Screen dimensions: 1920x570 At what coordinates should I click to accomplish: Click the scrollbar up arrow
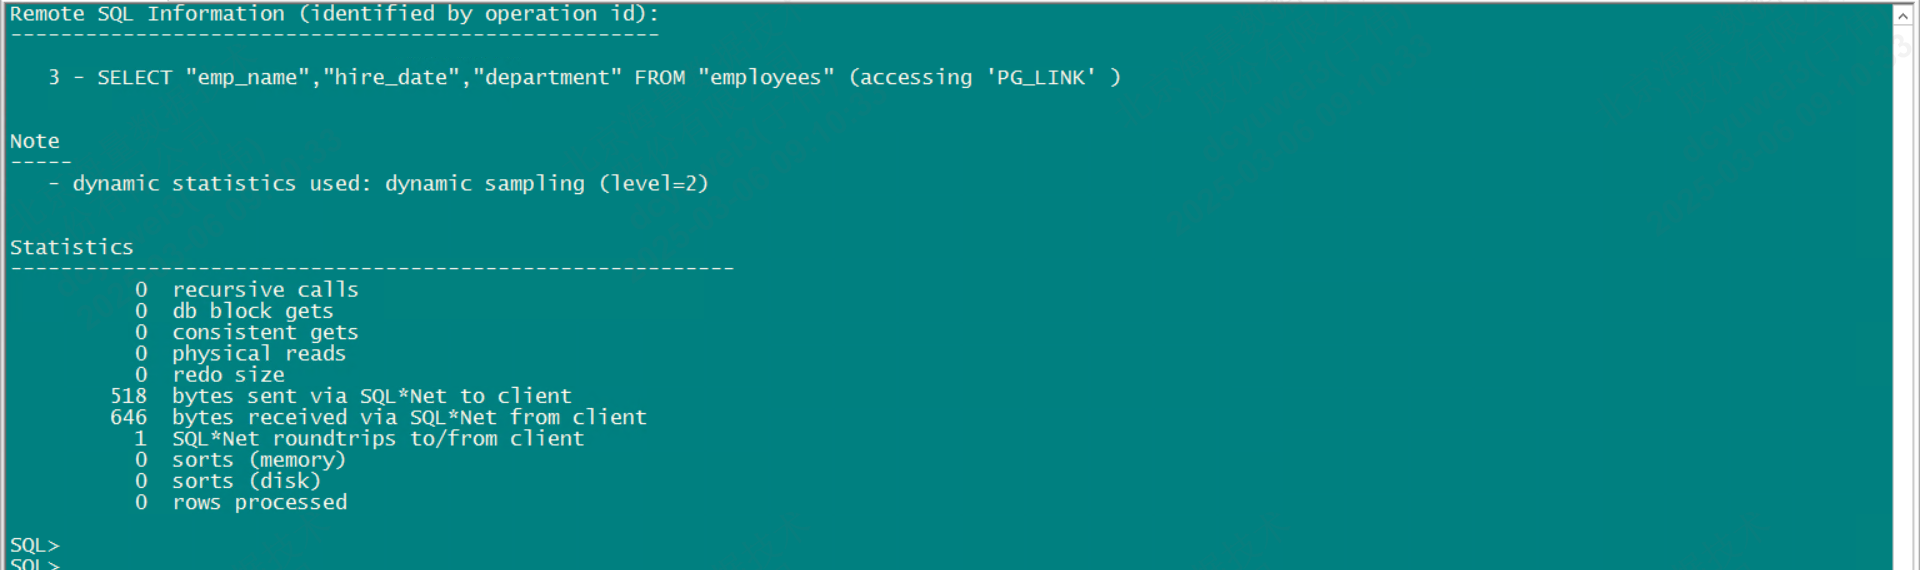(x=1903, y=16)
